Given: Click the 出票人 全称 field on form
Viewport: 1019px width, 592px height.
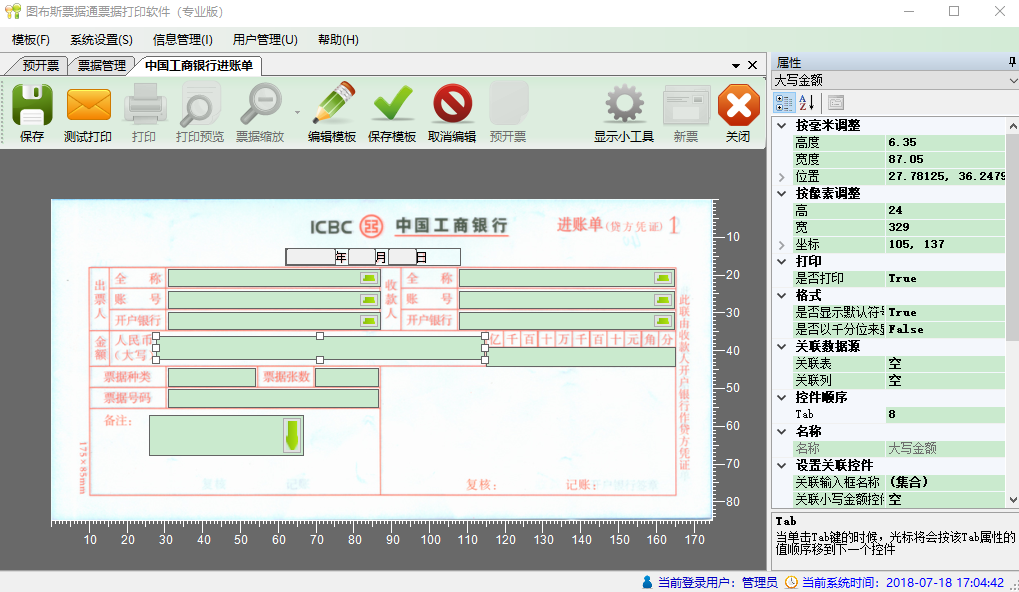Looking at the screenshot, I should tap(265, 278).
